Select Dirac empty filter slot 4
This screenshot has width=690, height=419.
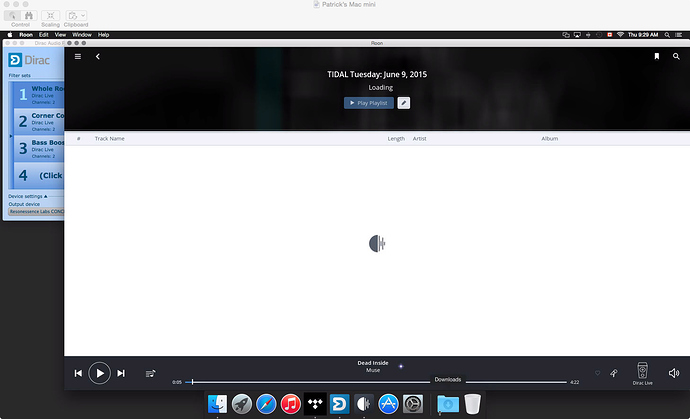tap(39, 176)
